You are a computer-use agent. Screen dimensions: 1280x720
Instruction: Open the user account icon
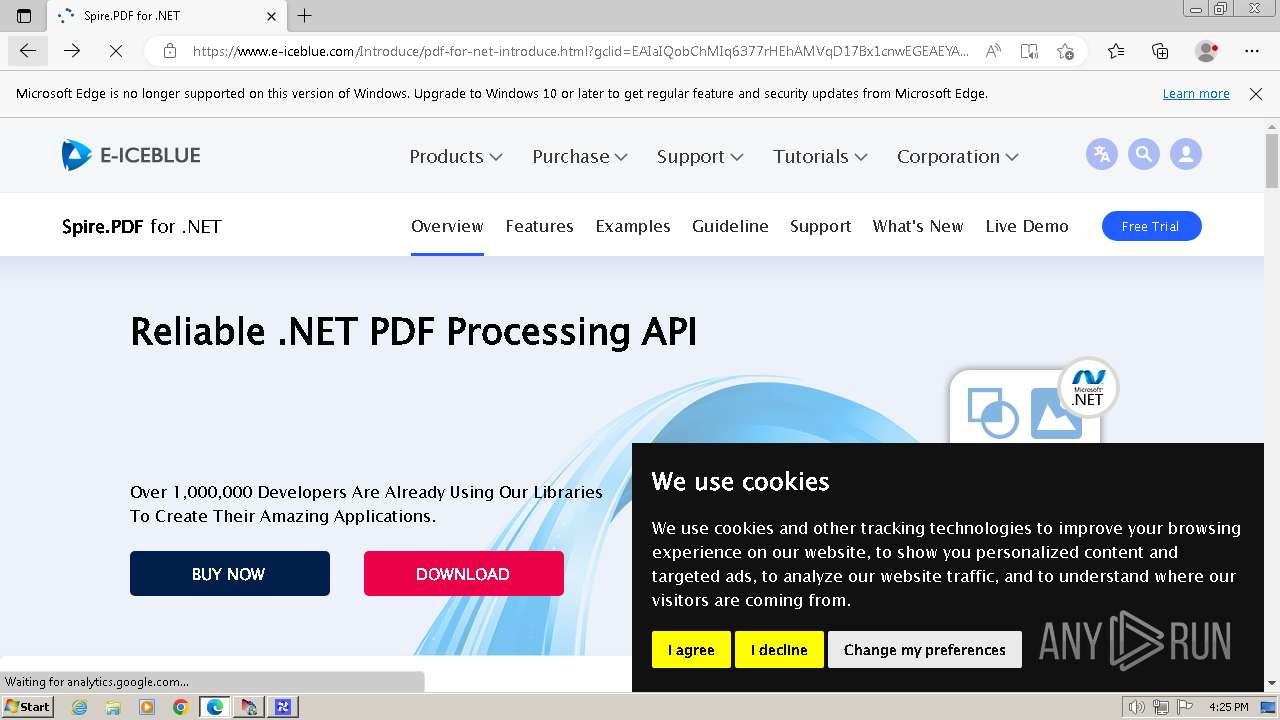pyautogui.click(x=1186, y=154)
